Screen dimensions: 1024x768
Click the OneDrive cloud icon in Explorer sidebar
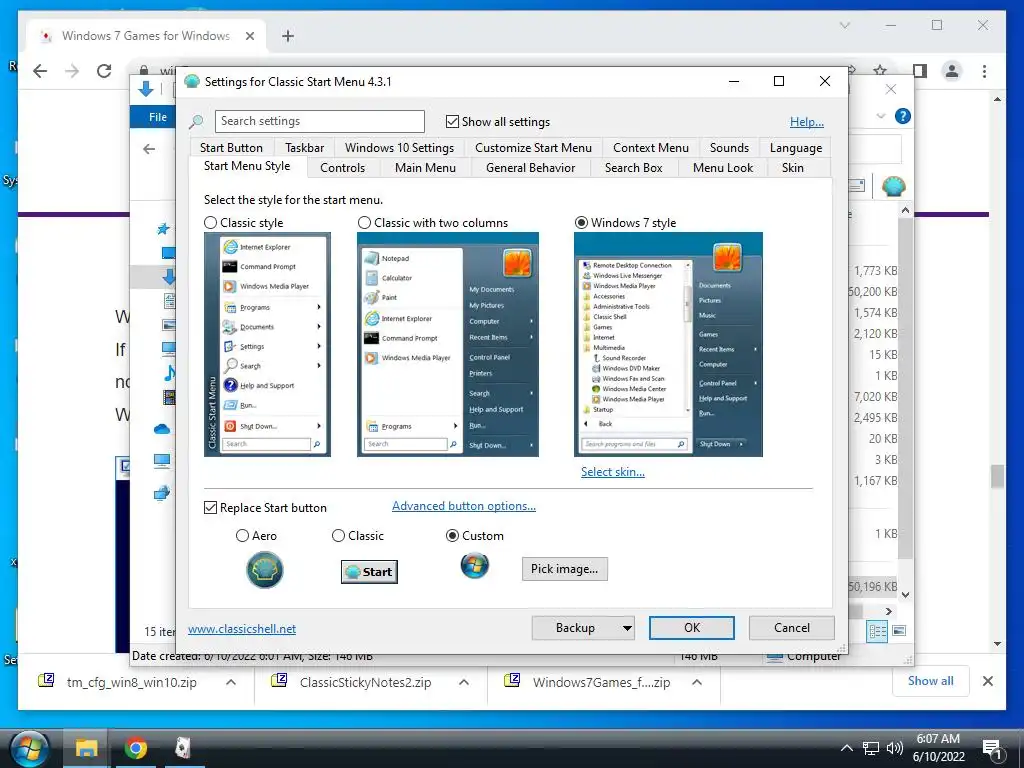(x=162, y=429)
